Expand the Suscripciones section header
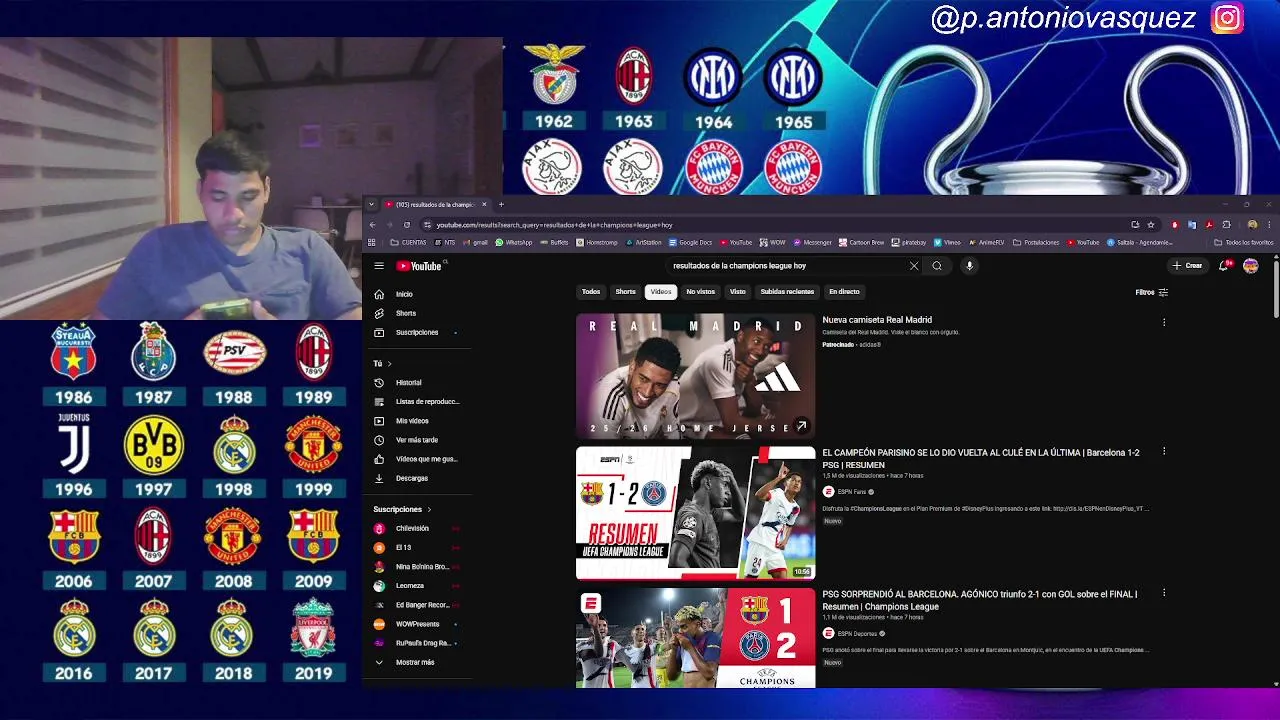1280x720 pixels. point(402,509)
